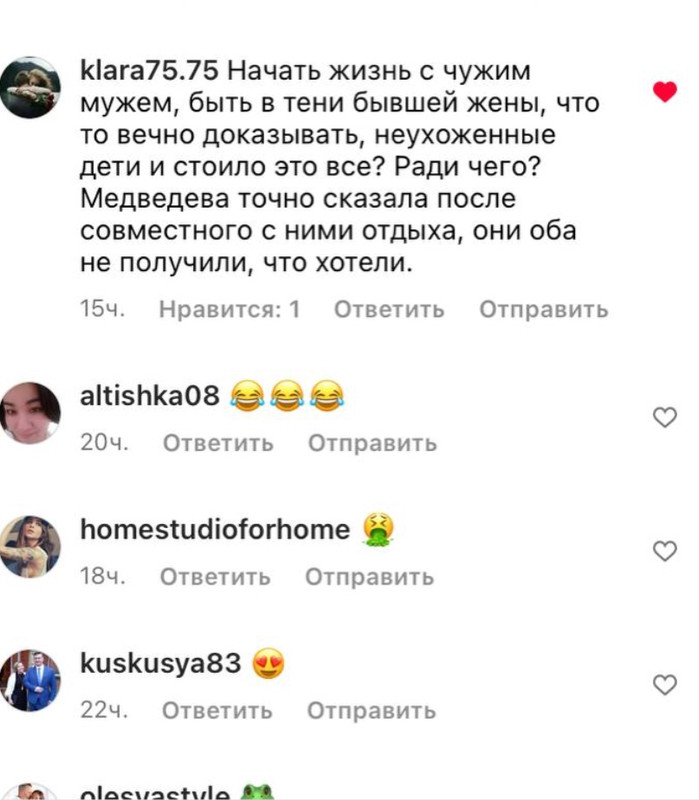Open homestudioforhome's avatar
Screen dimensions: 699x800
click(x=30, y=546)
